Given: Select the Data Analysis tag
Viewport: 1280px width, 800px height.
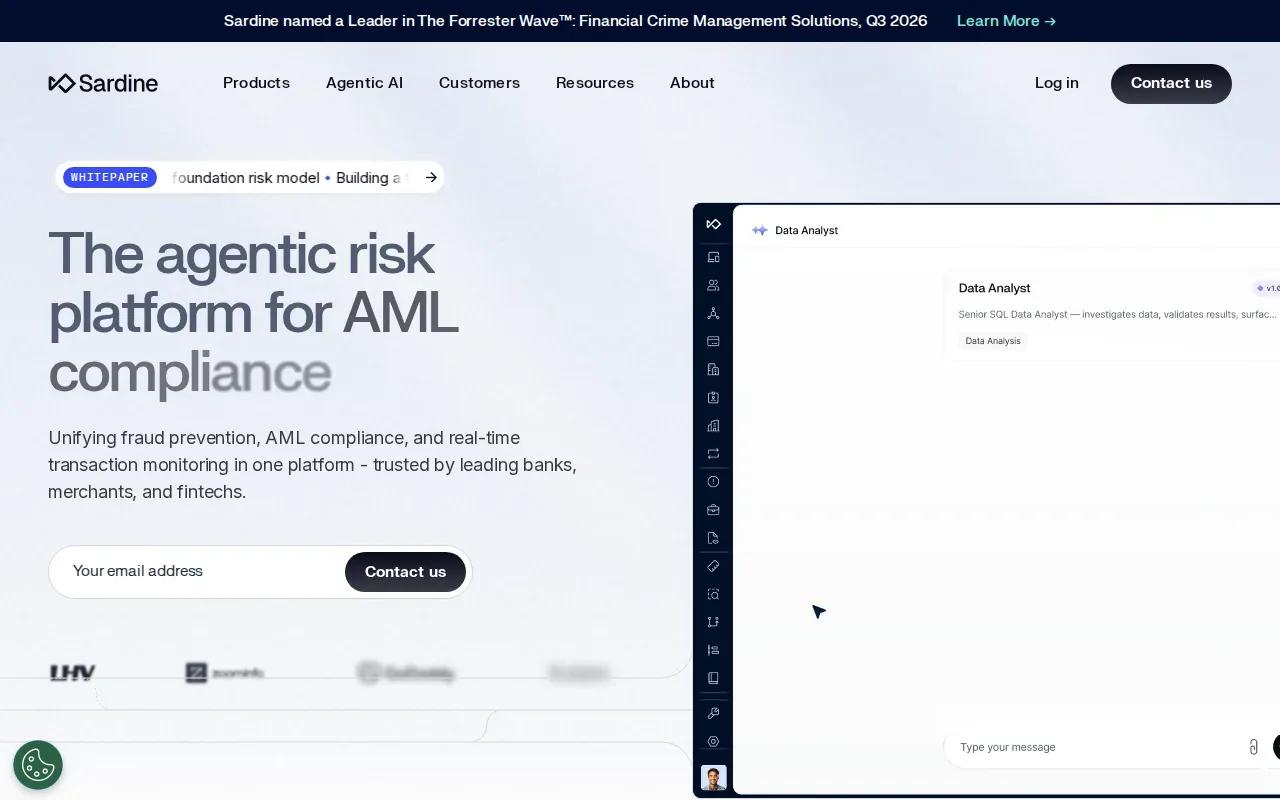Looking at the screenshot, I should click(993, 341).
